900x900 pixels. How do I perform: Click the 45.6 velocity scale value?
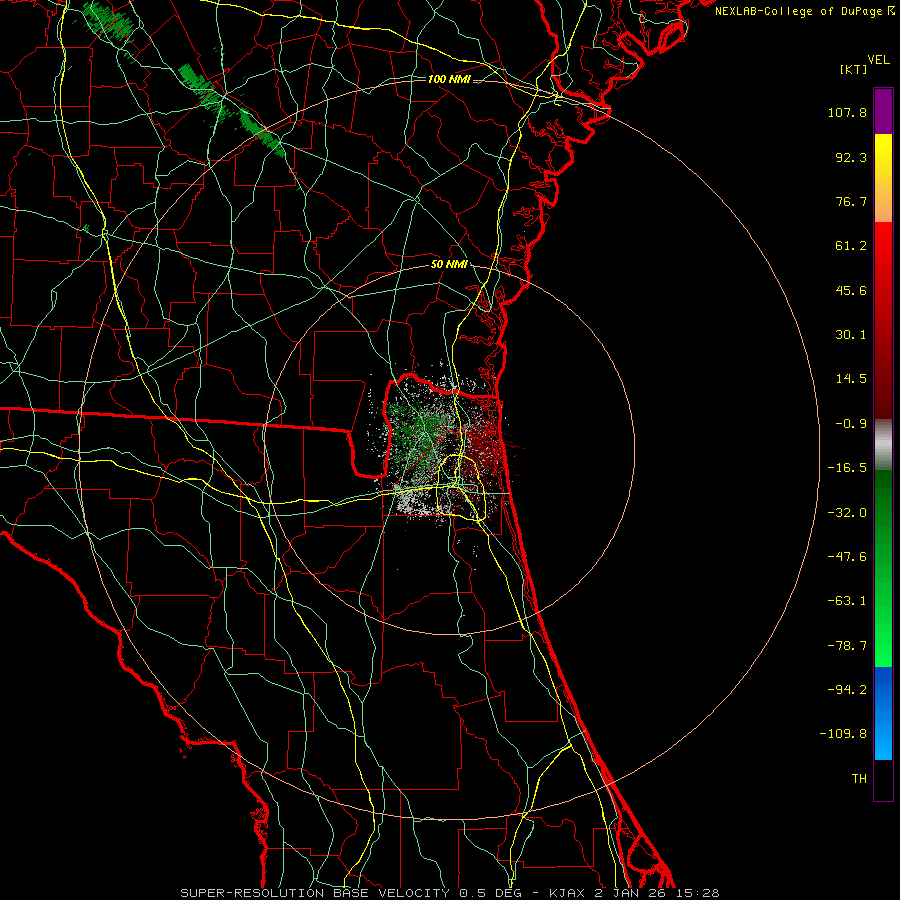[x=851, y=290]
